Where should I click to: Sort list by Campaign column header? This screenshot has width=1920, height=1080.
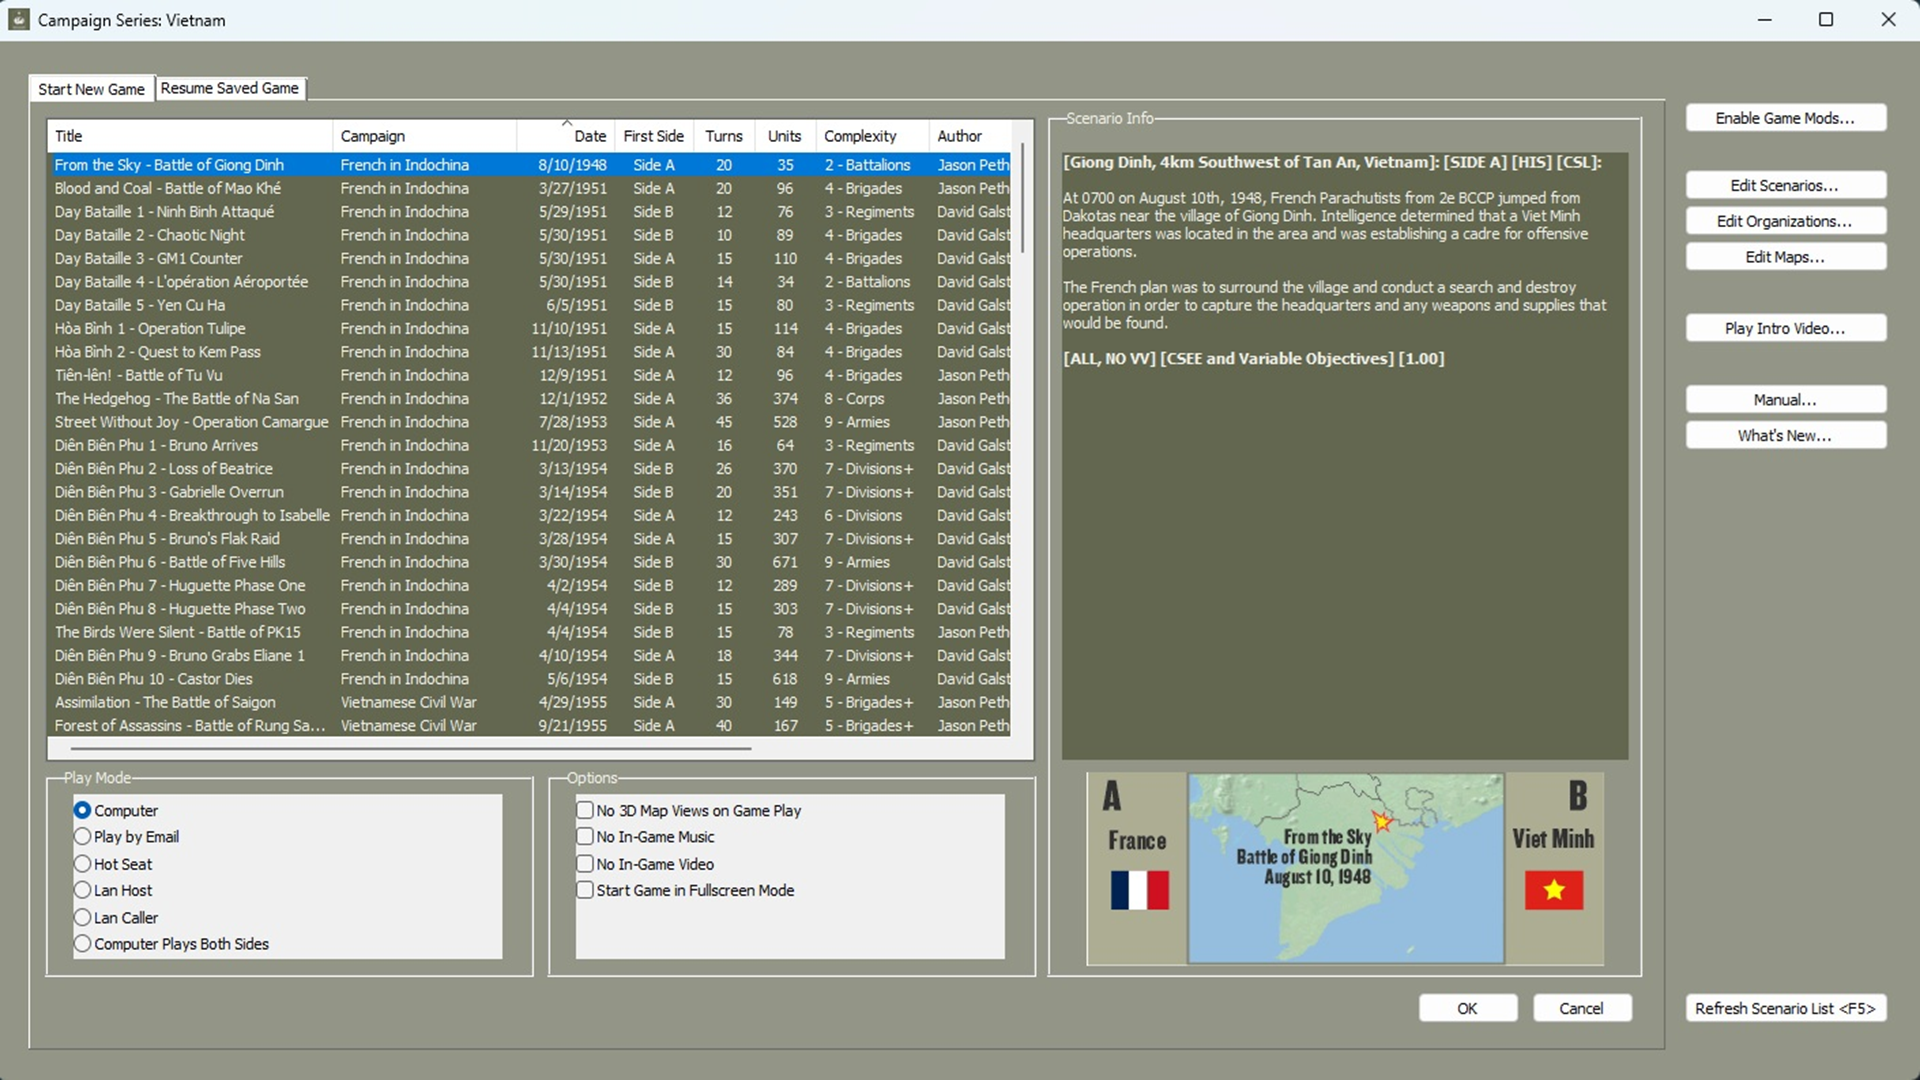click(x=373, y=136)
